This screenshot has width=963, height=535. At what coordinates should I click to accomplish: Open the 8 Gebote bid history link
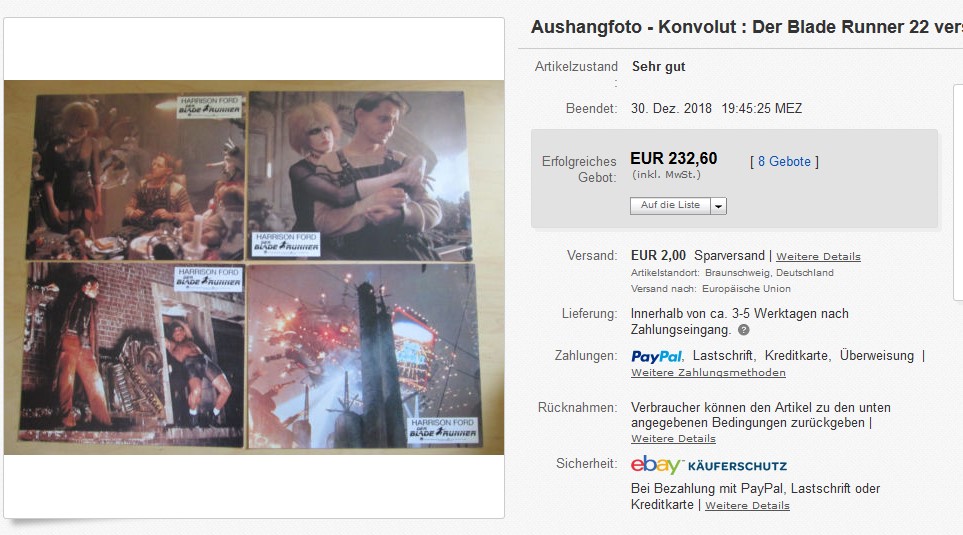tap(784, 162)
